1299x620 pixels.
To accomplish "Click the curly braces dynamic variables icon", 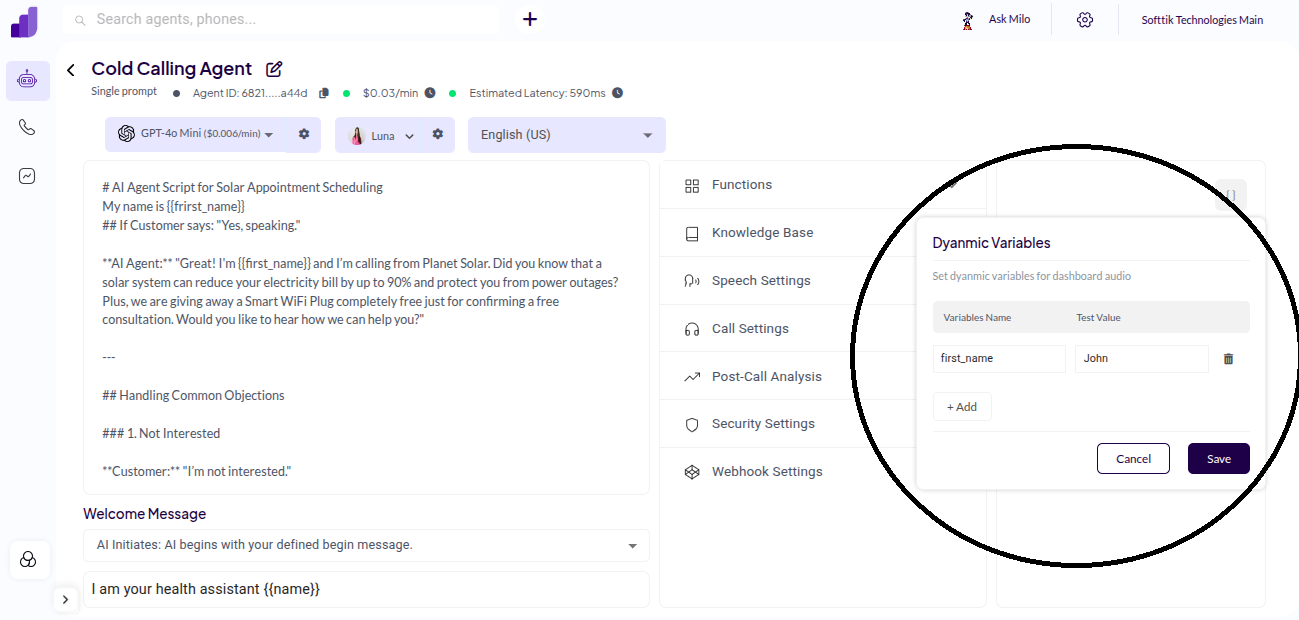I will [1231, 194].
